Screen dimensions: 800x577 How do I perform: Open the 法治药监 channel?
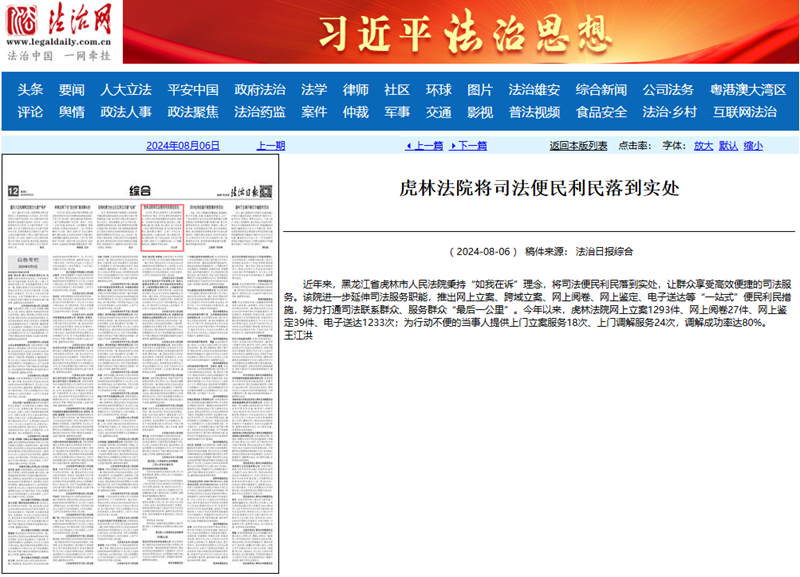pos(260,112)
